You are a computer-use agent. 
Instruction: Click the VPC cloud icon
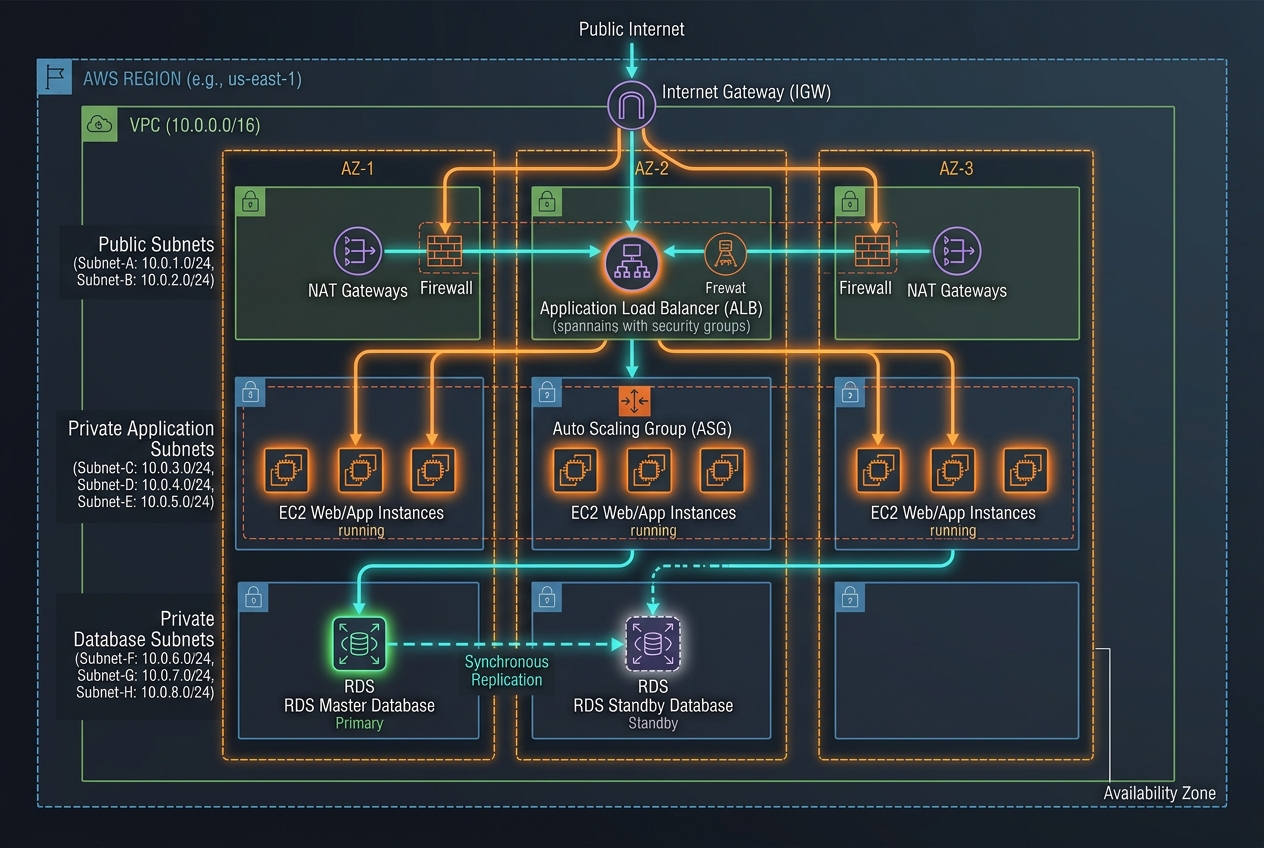tap(99, 125)
